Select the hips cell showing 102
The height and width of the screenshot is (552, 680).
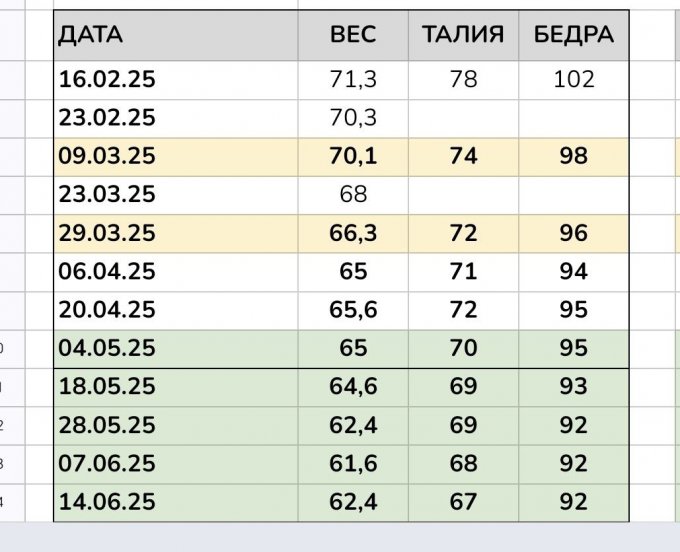click(573, 80)
